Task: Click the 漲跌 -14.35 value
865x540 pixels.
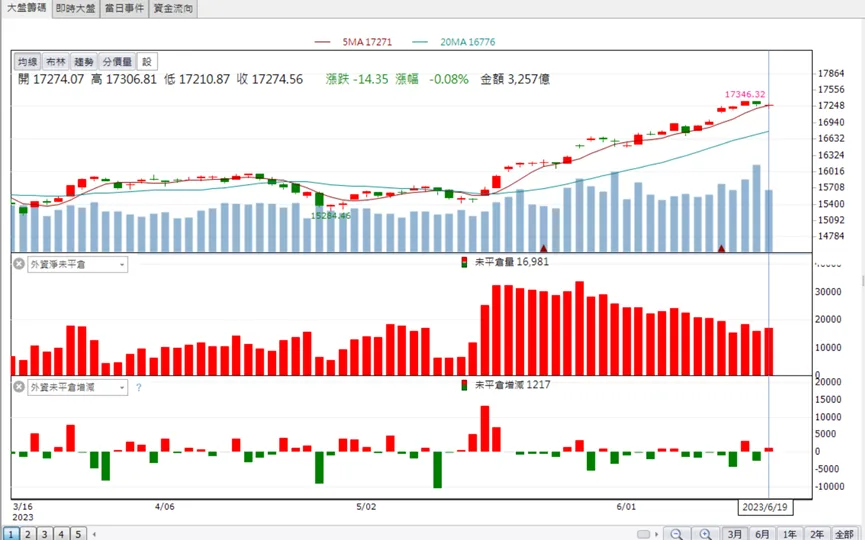Action: pos(357,79)
